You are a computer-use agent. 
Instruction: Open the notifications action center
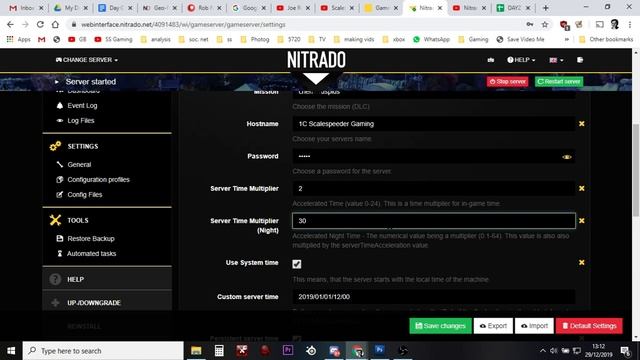click(624, 351)
